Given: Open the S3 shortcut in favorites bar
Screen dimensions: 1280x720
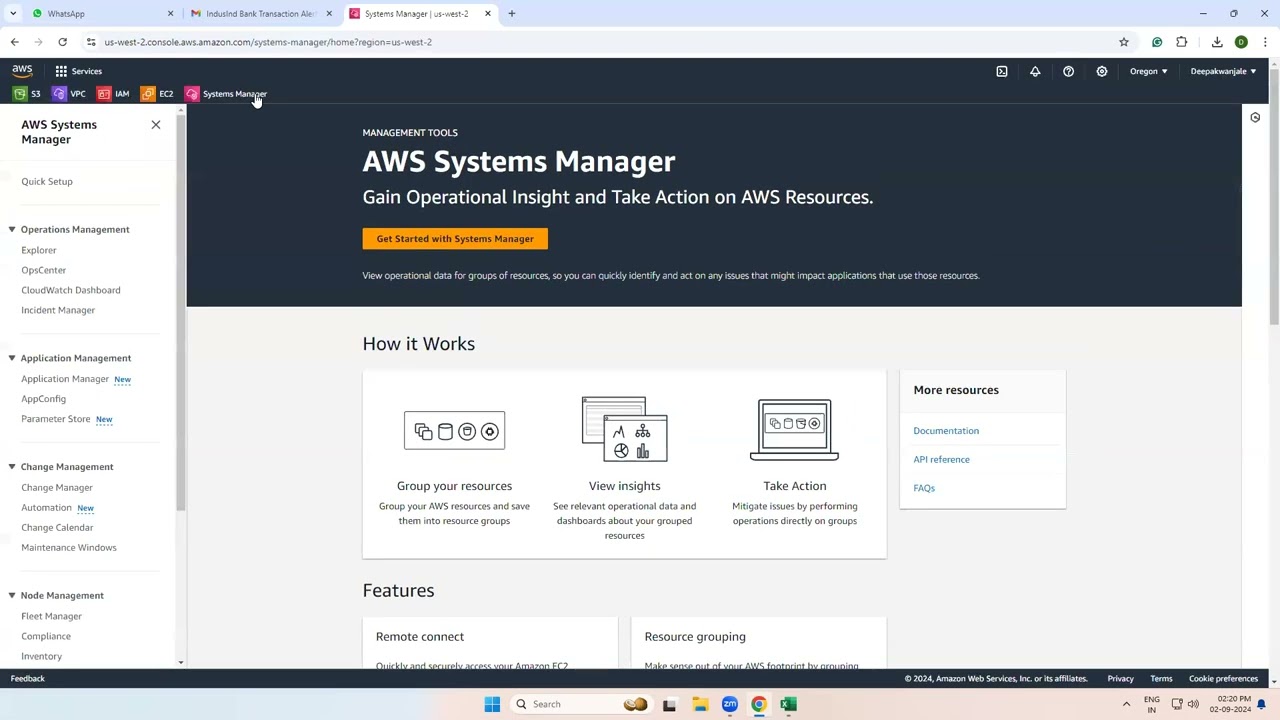Looking at the screenshot, I should pyautogui.click(x=27, y=94).
